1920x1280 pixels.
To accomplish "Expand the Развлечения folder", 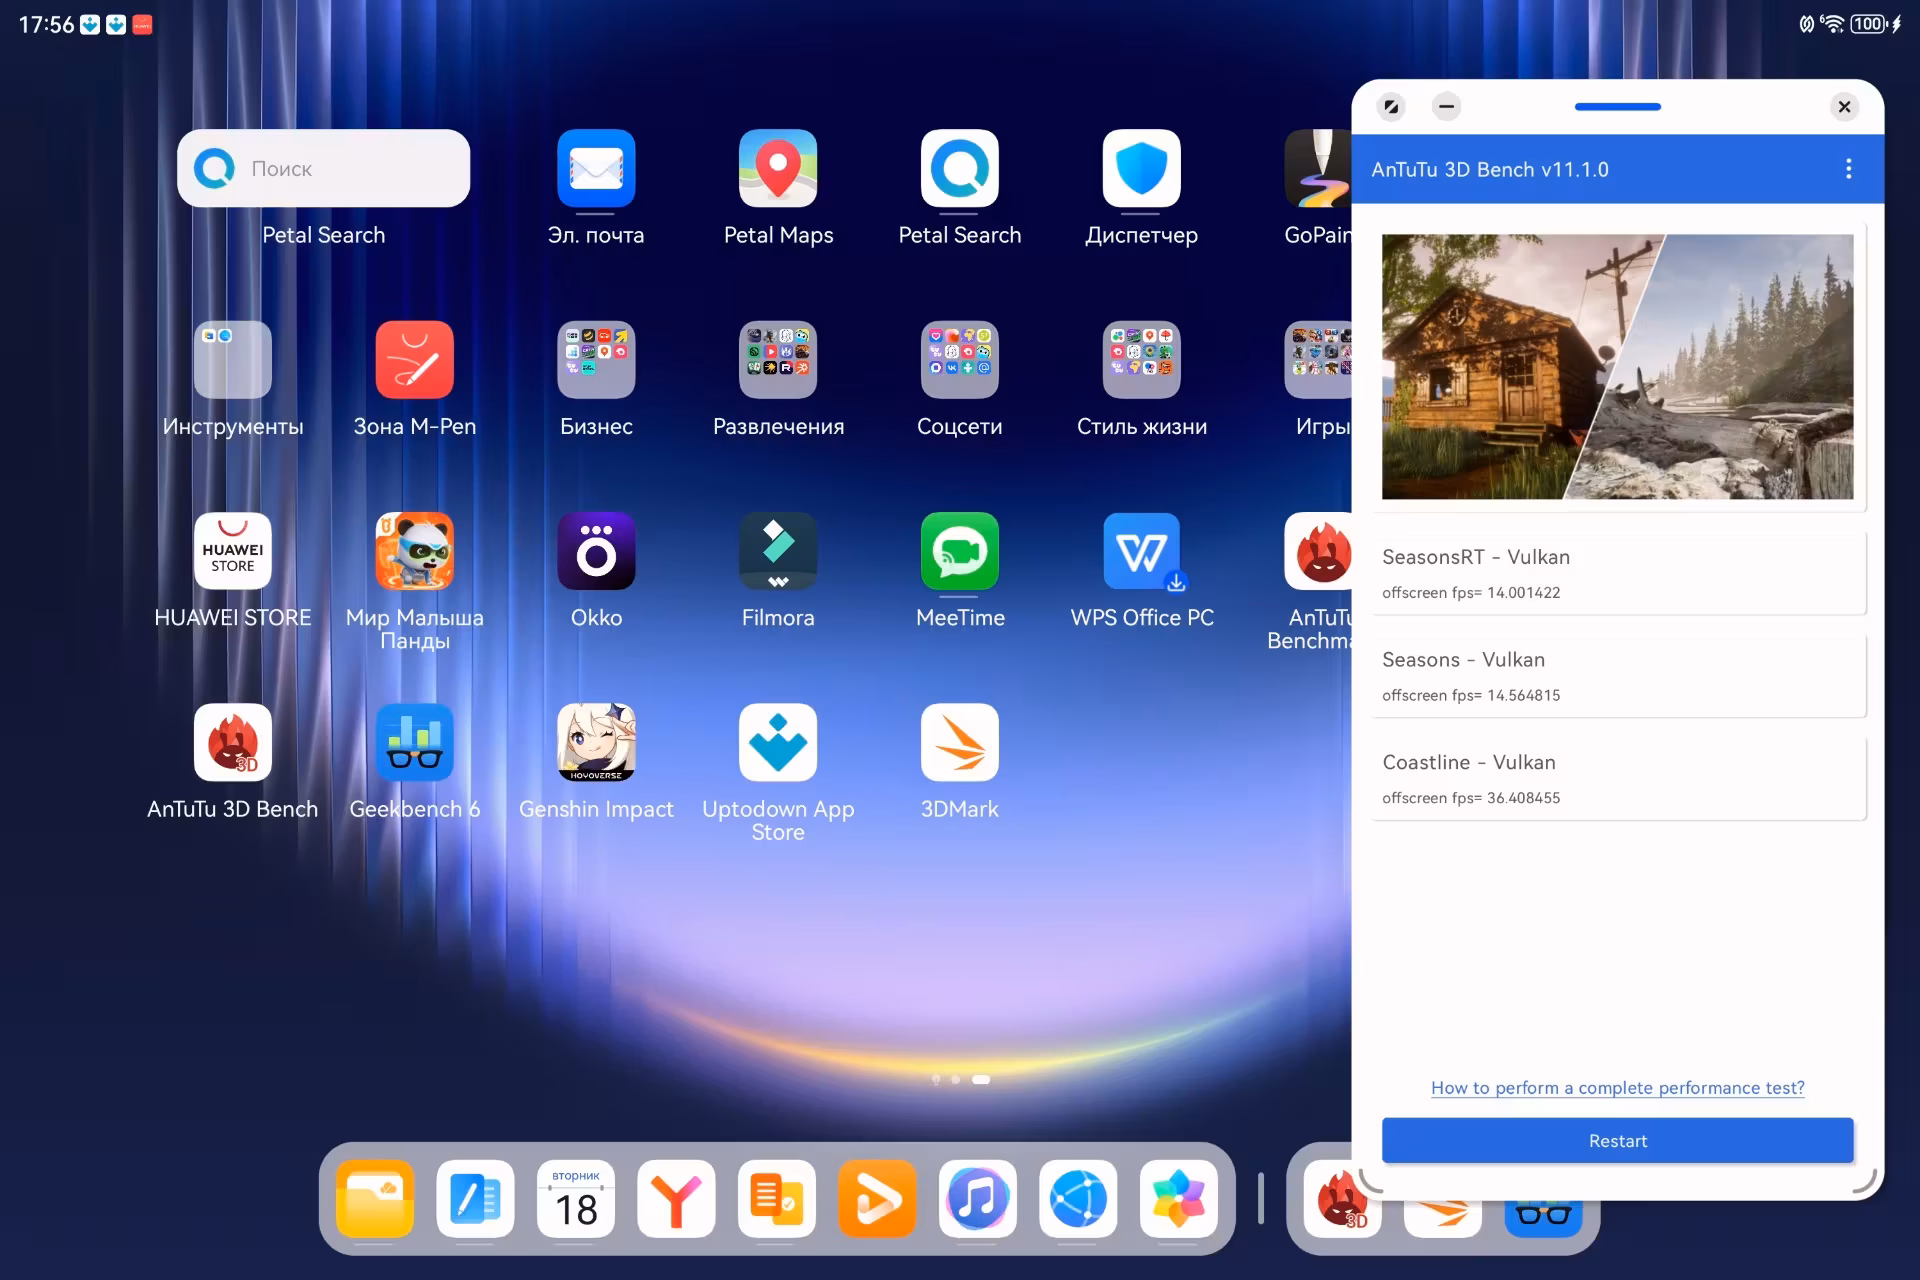I will point(778,360).
